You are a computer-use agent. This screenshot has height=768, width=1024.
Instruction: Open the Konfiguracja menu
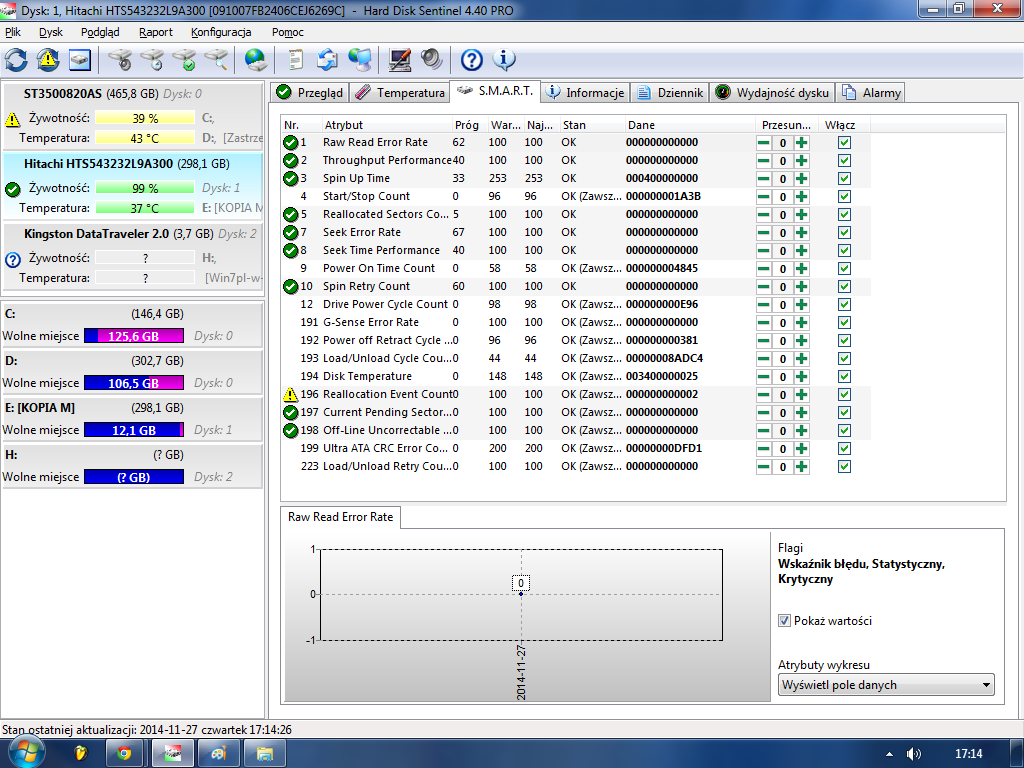221,32
